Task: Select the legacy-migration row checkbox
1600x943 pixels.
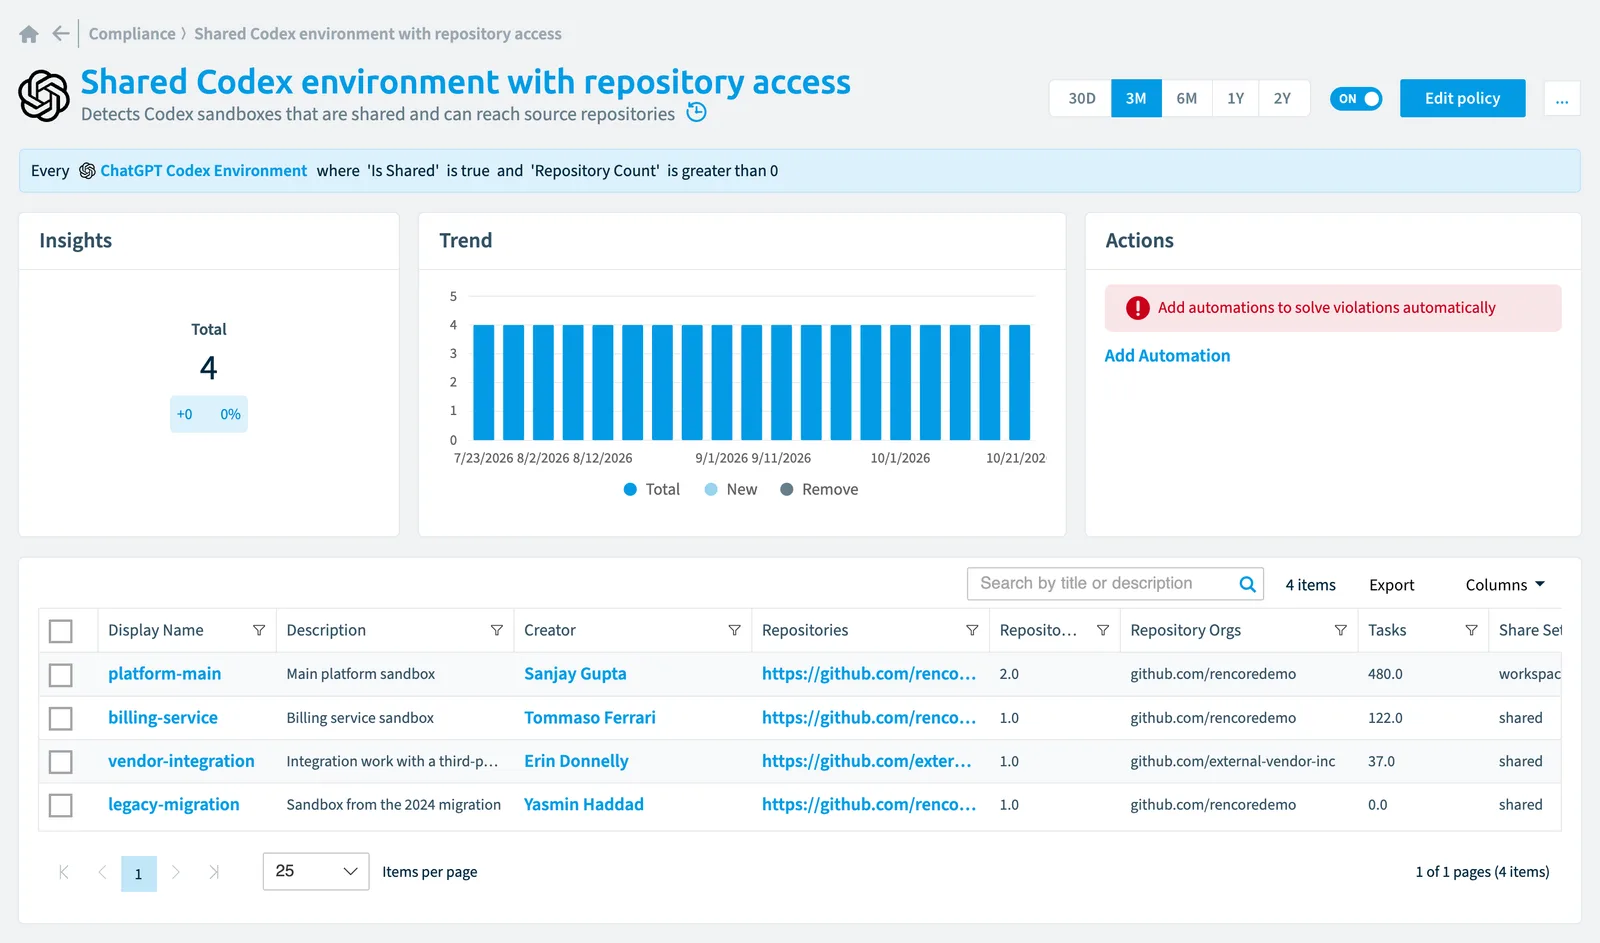Action: pos(61,805)
